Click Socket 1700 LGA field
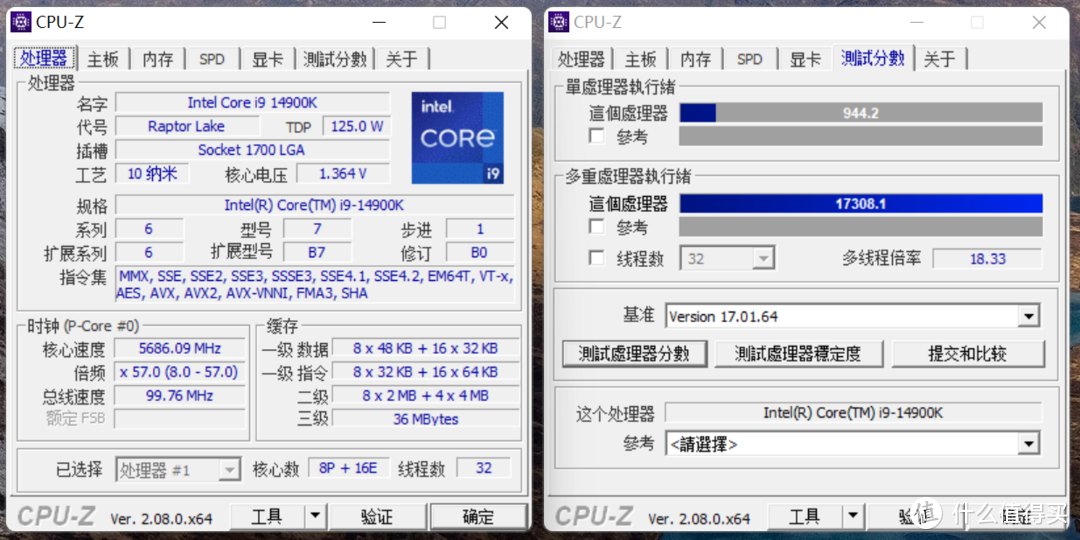Viewport: 1080px width, 540px height. (x=252, y=149)
